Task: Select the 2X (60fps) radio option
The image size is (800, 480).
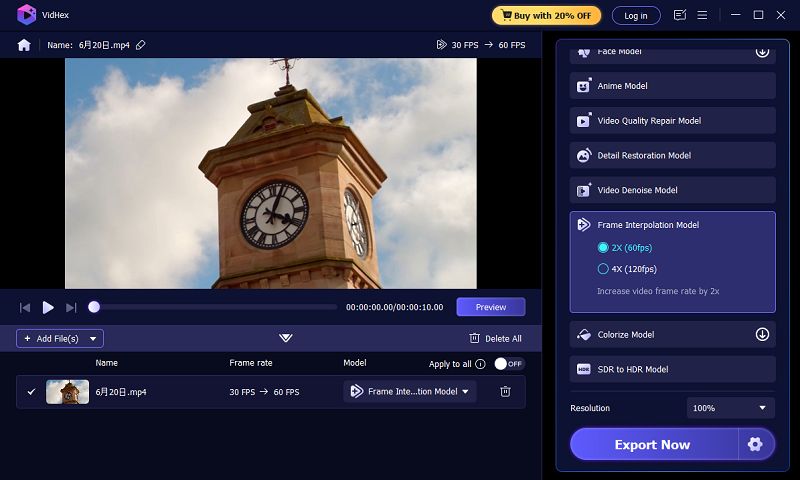Action: pyautogui.click(x=603, y=247)
